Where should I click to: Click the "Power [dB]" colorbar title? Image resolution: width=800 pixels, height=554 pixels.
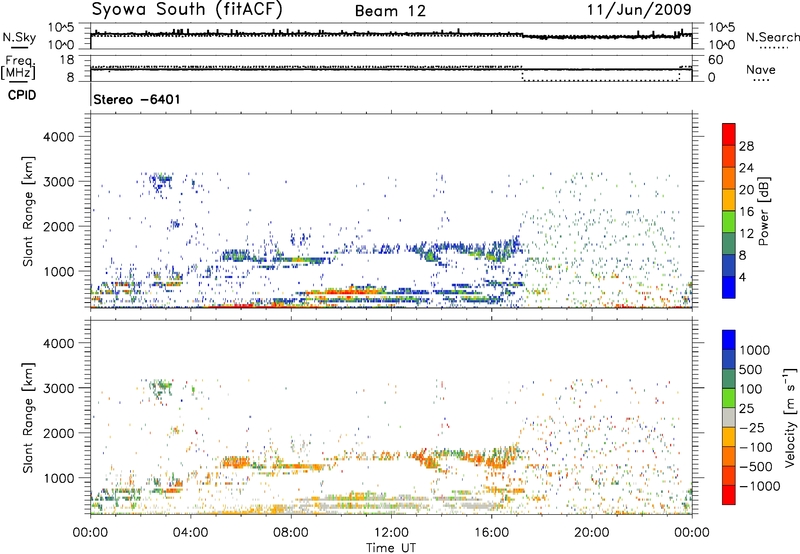[763, 211]
